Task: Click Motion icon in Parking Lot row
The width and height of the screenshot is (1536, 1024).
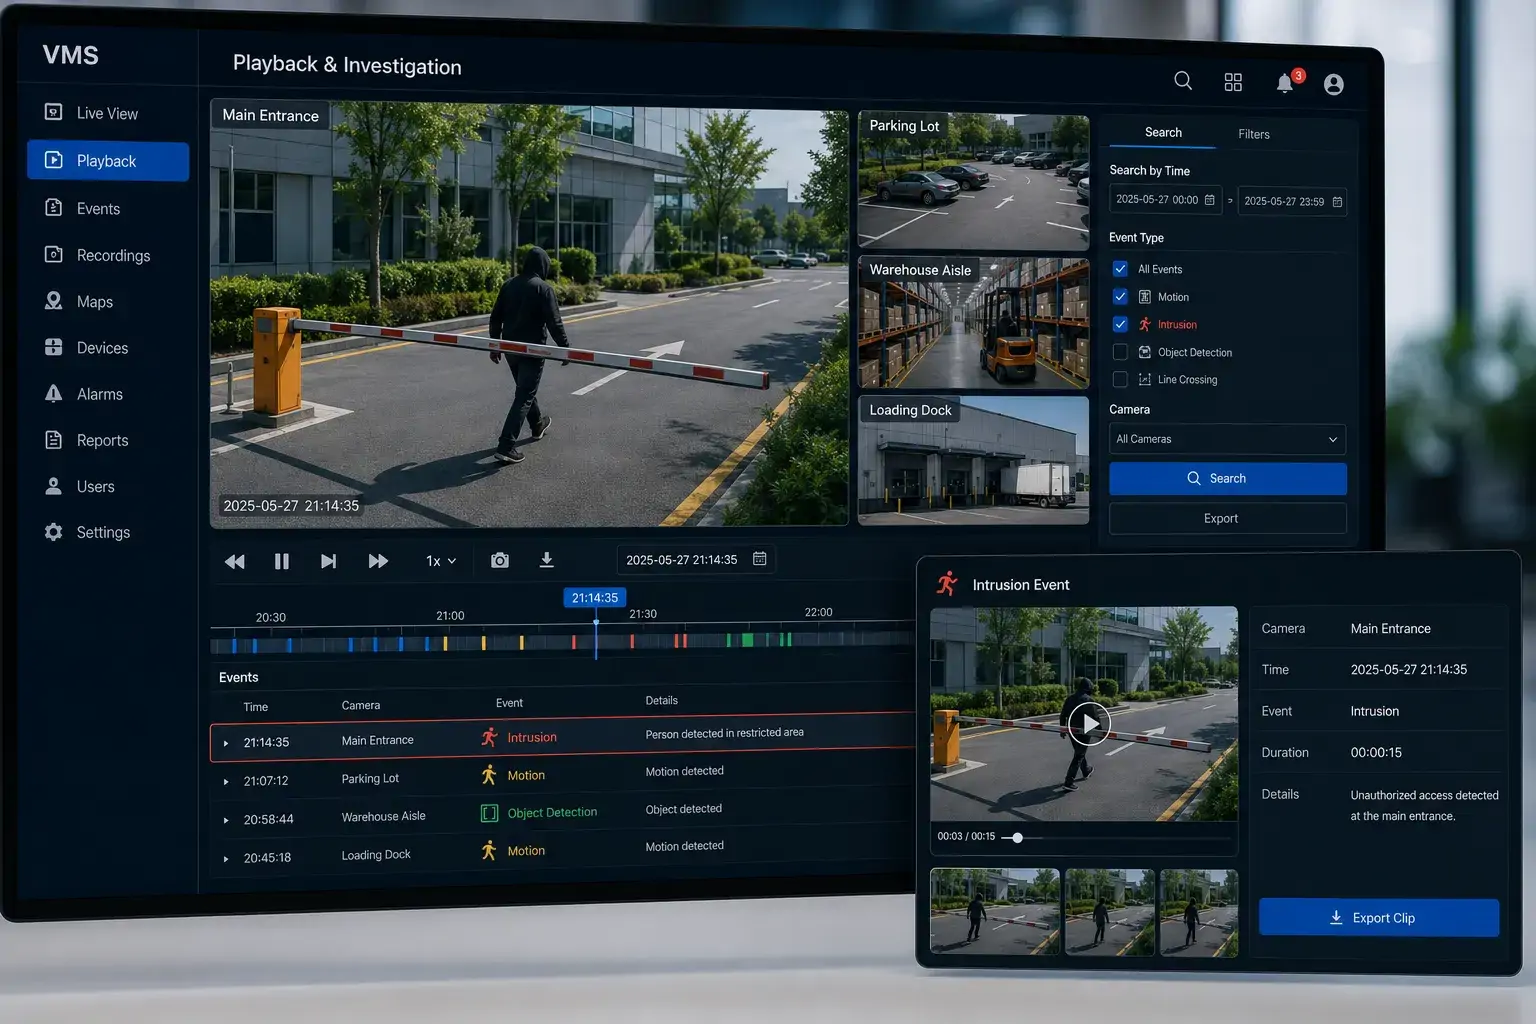Action: 489,775
